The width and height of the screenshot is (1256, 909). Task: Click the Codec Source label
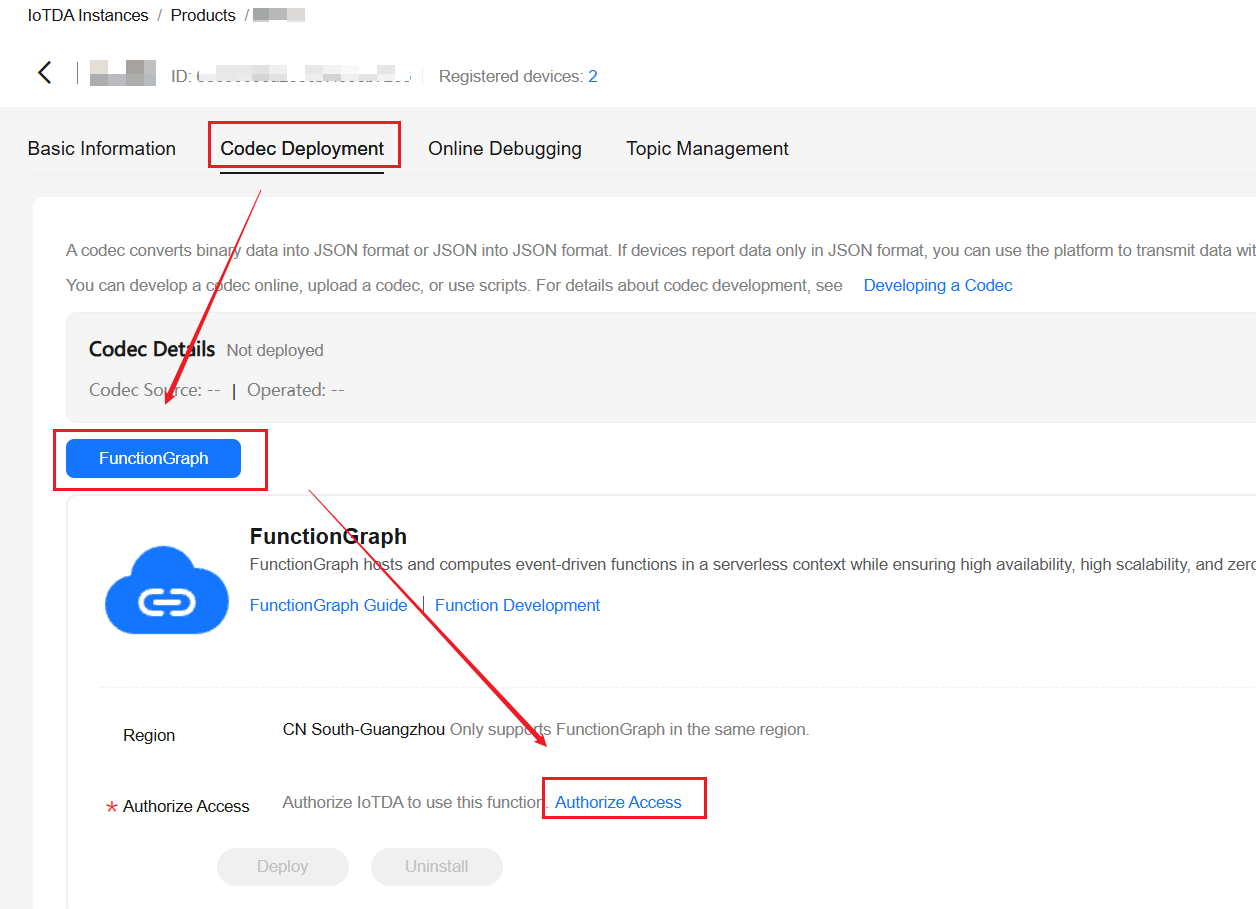[145, 390]
